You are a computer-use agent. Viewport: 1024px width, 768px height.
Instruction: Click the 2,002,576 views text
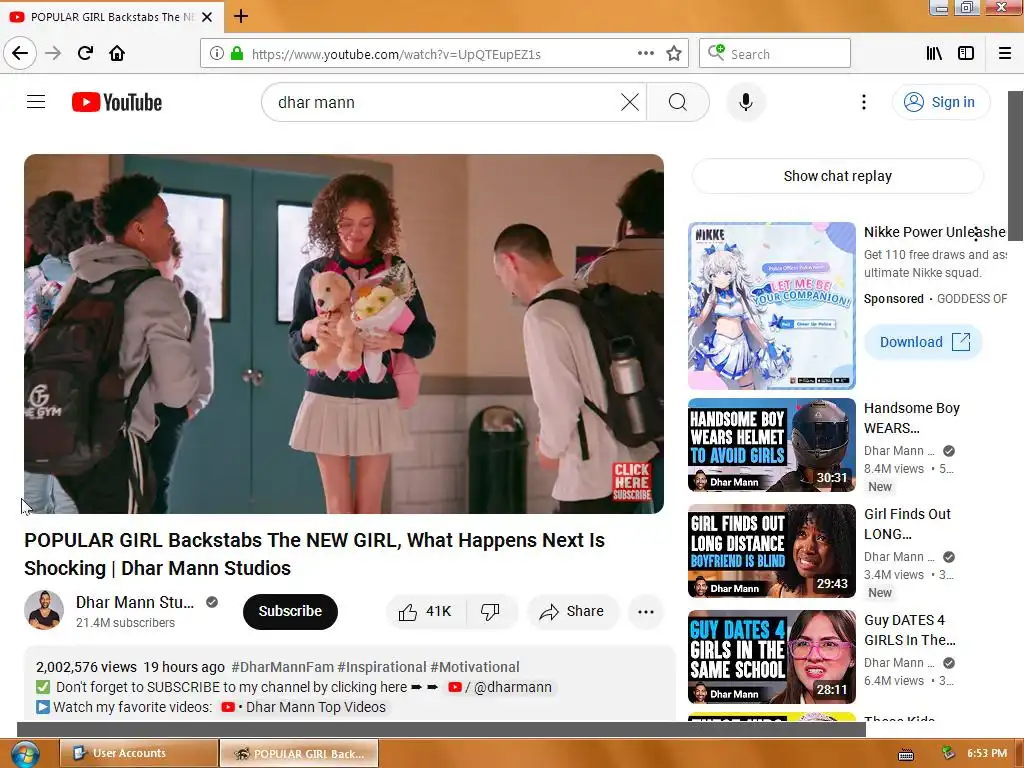[x=86, y=667]
